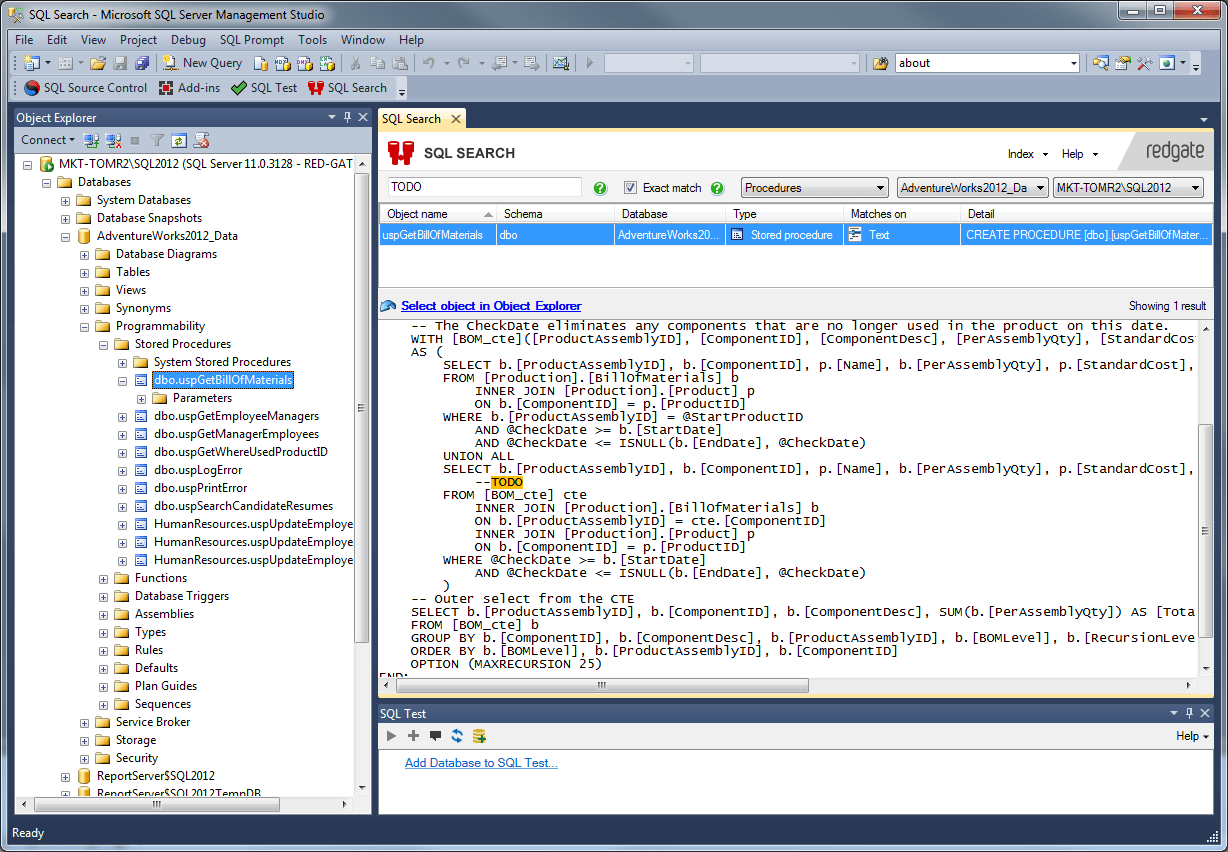Open the Index dropdown in SQL Search
This screenshot has height=852, width=1228.
click(1028, 154)
